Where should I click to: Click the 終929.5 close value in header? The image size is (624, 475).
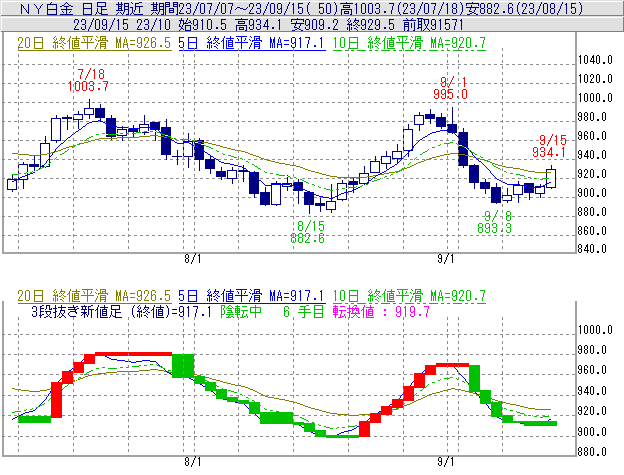point(371,25)
